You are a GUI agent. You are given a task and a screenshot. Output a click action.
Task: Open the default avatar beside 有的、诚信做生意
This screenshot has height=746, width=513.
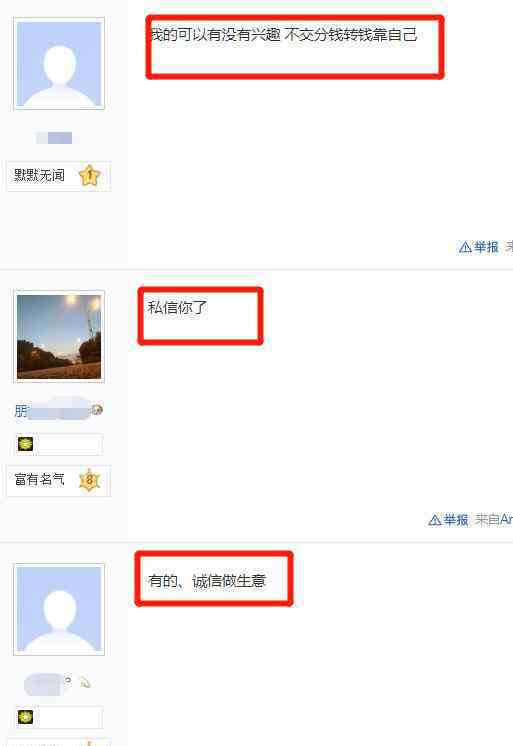[59, 609]
